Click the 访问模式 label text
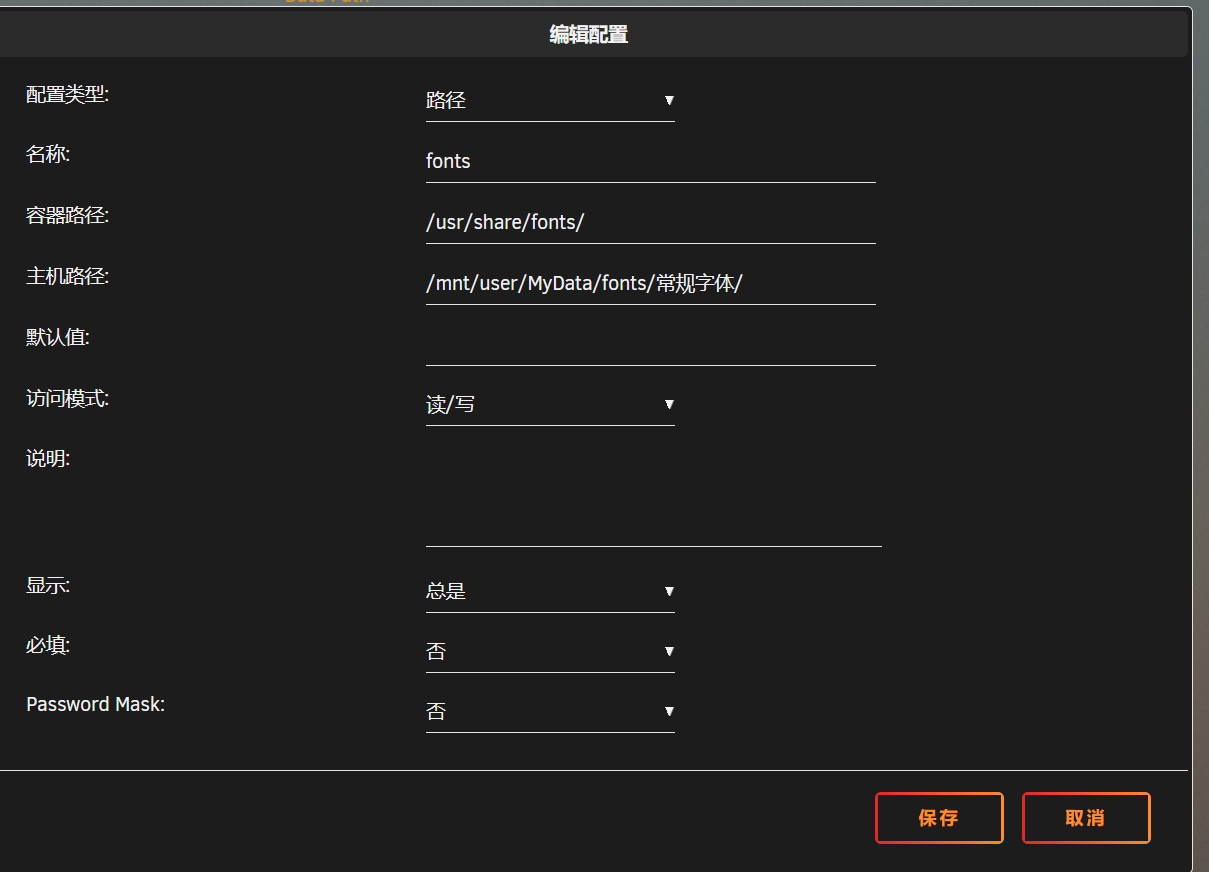 click(x=68, y=399)
